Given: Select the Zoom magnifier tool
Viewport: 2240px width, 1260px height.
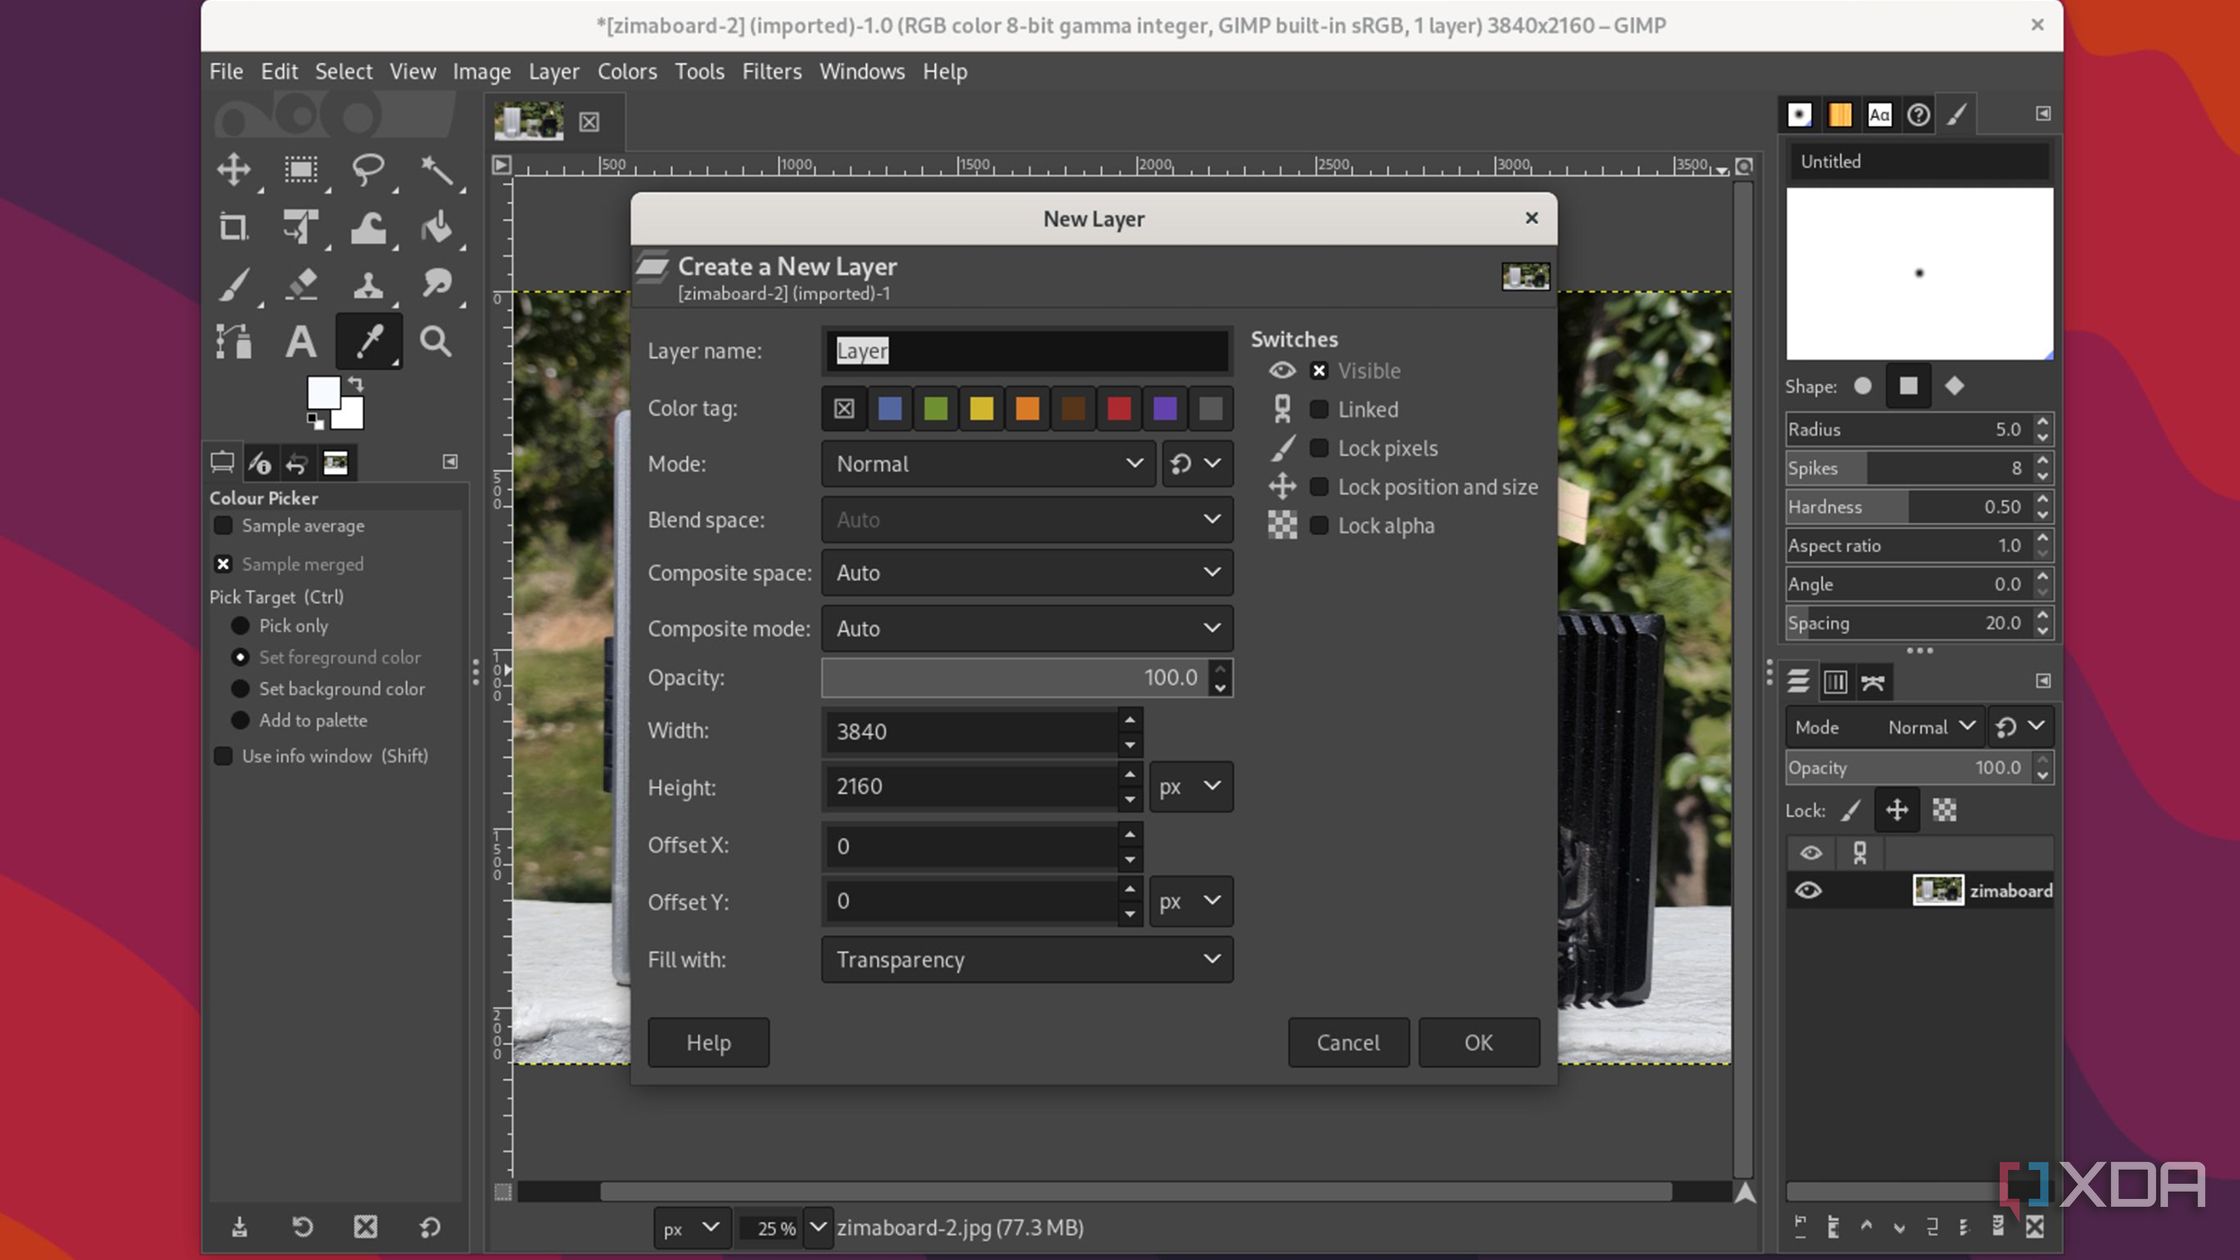Looking at the screenshot, I should pos(436,342).
